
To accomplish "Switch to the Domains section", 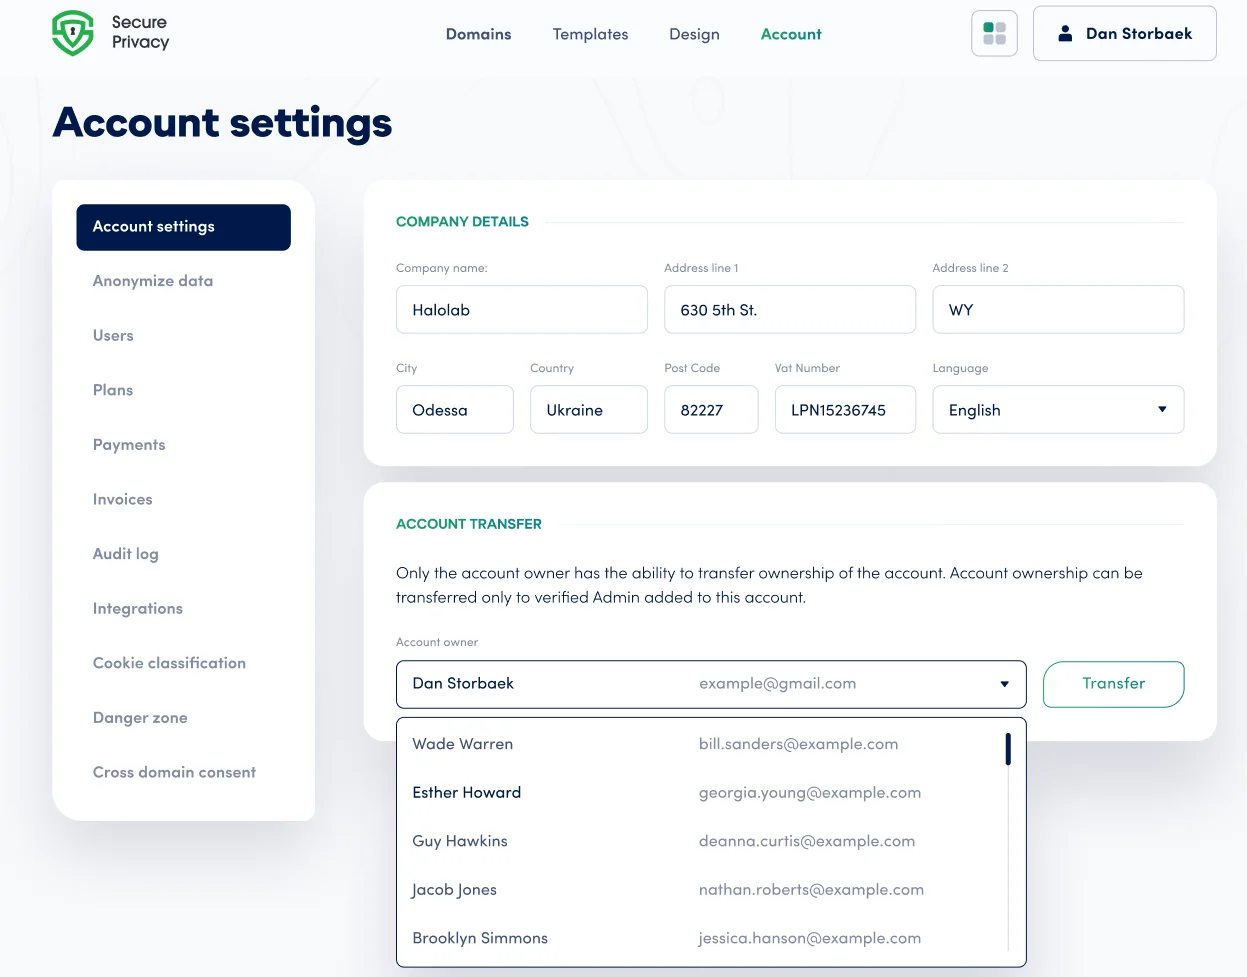I will coord(478,34).
